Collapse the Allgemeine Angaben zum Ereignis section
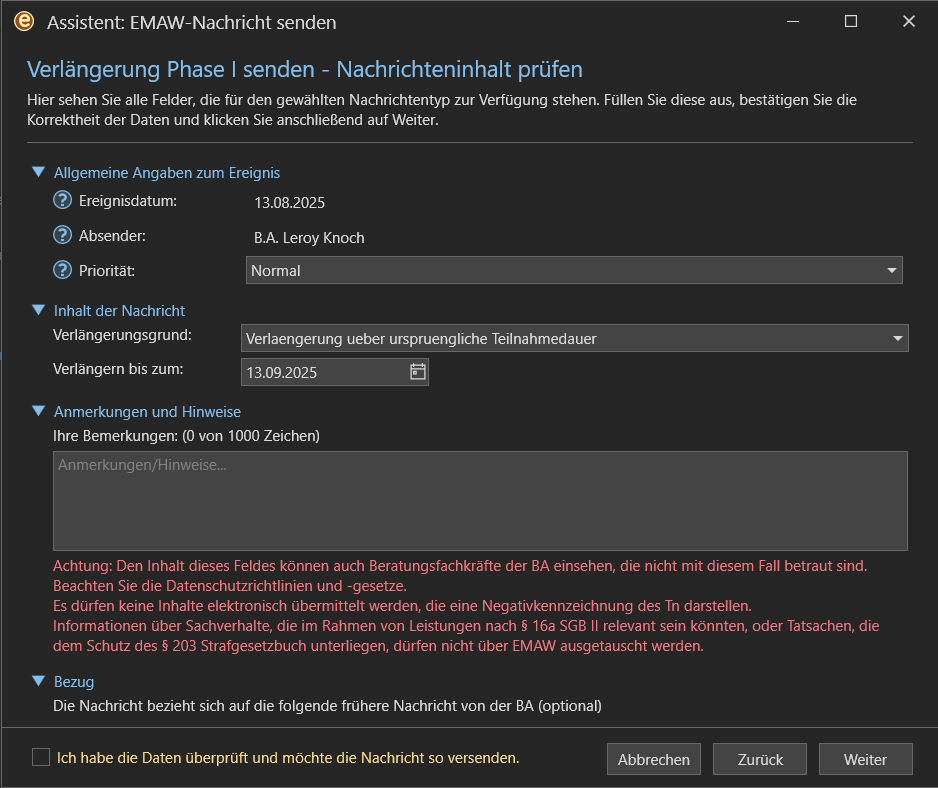Image resolution: width=938 pixels, height=788 pixels. pos(38,172)
